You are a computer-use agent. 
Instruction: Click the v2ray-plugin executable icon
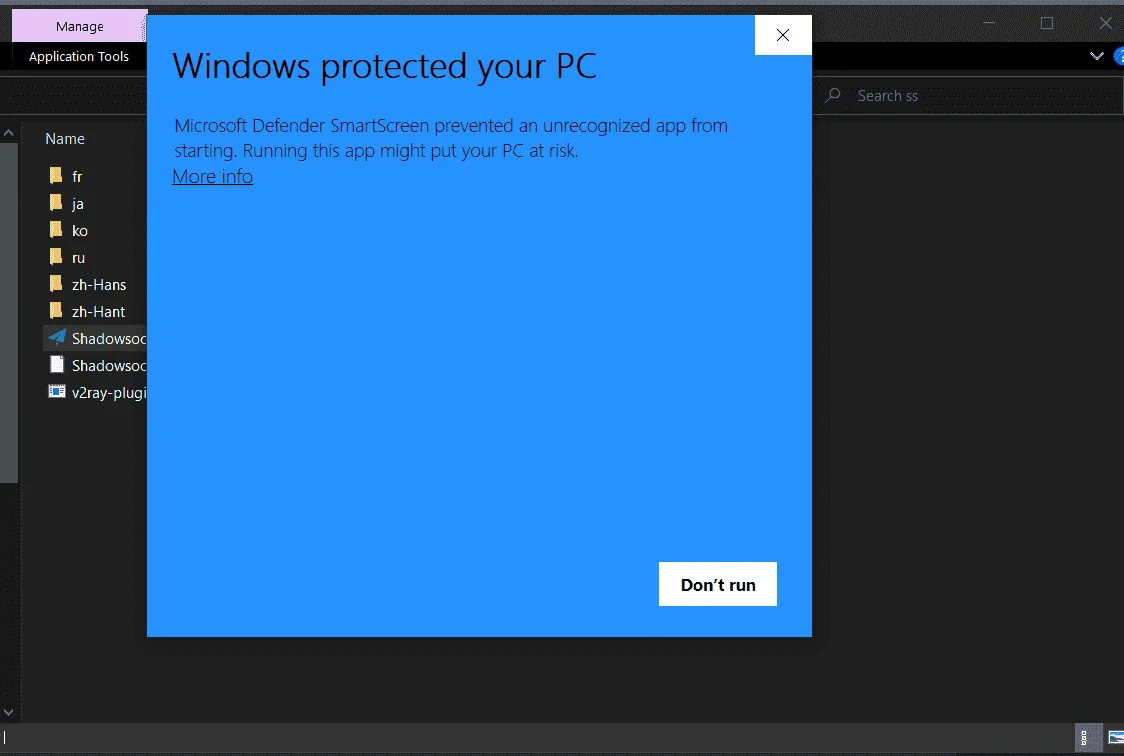pyautogui.click(x=57, y=391)
